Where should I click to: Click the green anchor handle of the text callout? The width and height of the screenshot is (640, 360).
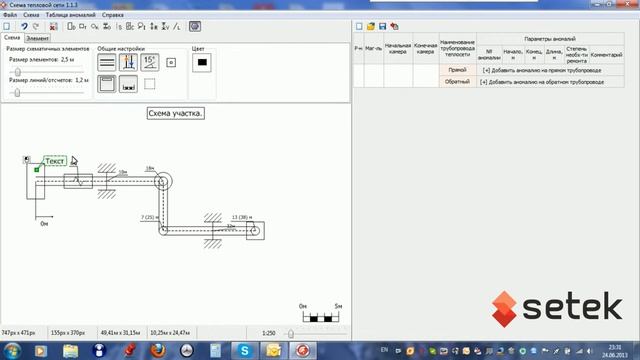(x=37, y=169)
